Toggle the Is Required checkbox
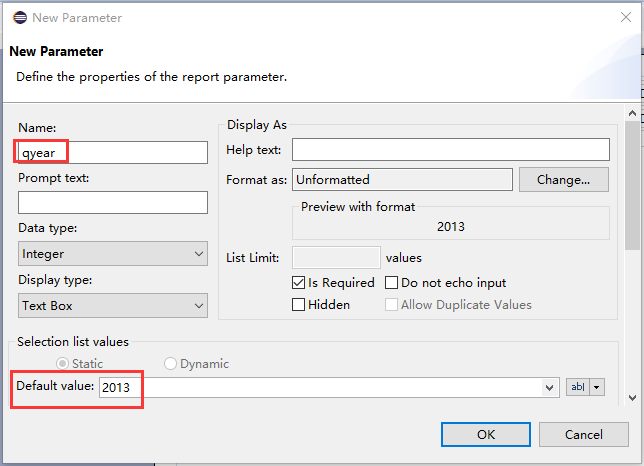 pyautogui.click(x=299, y=283)
